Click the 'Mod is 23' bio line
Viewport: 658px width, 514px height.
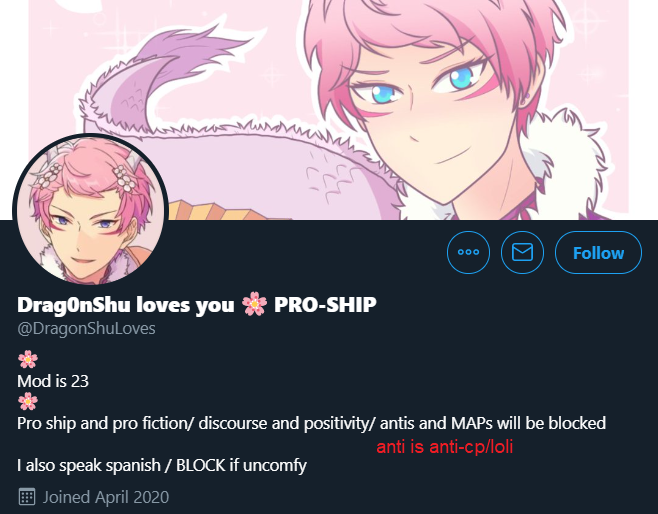tap(53, 381)
